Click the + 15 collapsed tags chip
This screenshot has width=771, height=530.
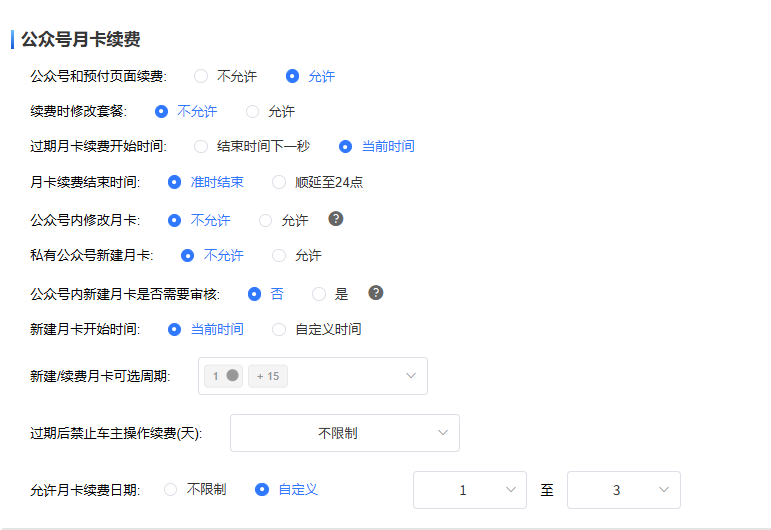(x=268, y=376)
